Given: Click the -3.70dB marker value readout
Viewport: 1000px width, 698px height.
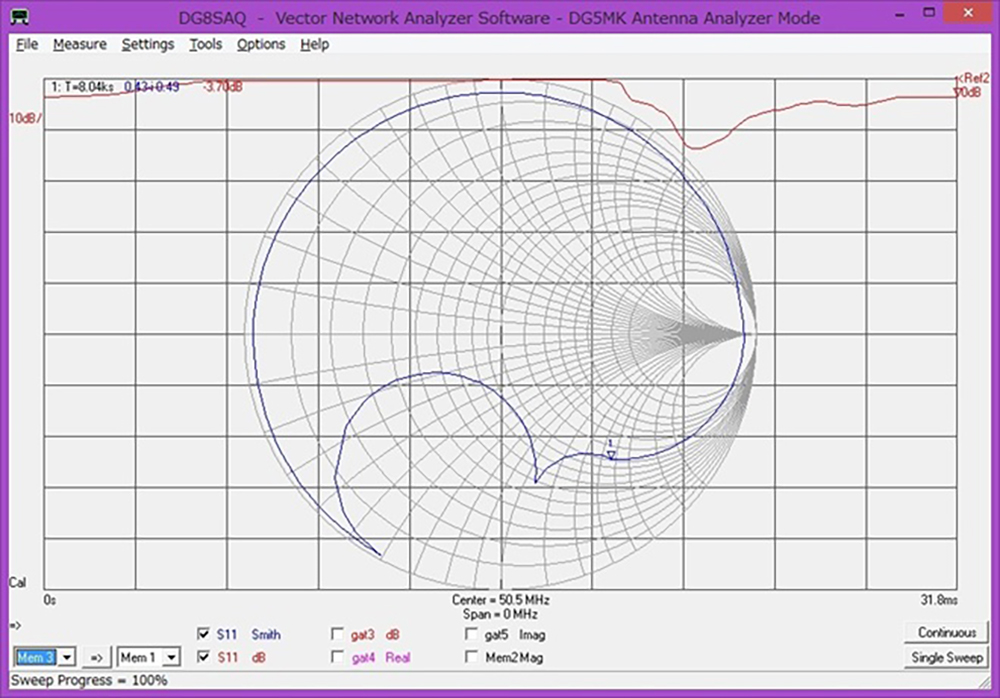Looking at the screenshot, I should click(x=223, y=86).
